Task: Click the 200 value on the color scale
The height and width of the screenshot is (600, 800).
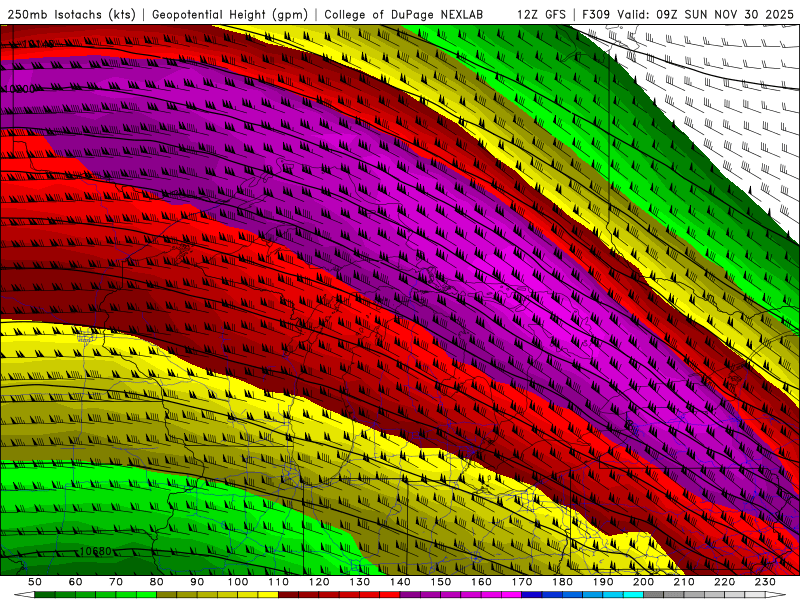Action: 643,582
